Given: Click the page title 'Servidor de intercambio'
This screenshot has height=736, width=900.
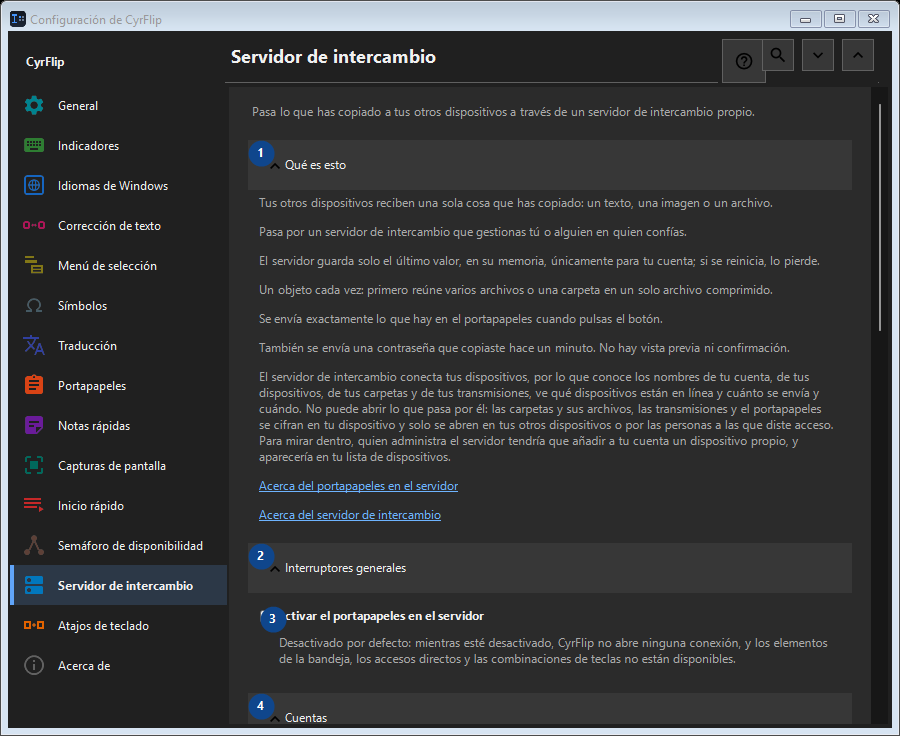Looking at the screenshot, I should 333,57.
